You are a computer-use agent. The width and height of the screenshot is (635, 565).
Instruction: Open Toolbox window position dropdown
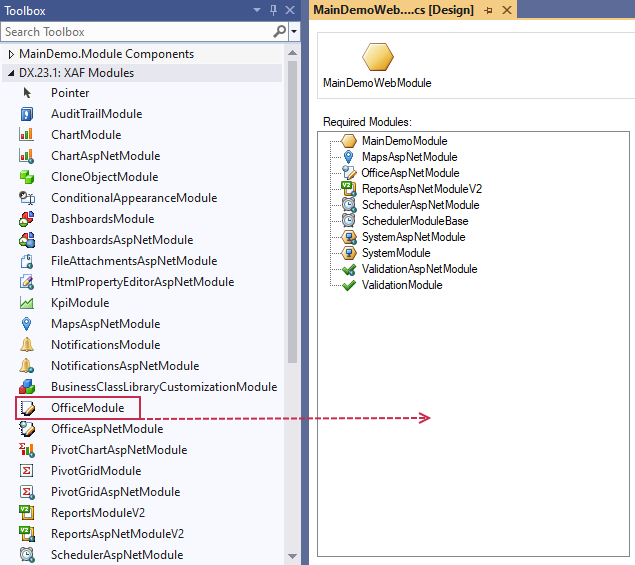point(257,10)
